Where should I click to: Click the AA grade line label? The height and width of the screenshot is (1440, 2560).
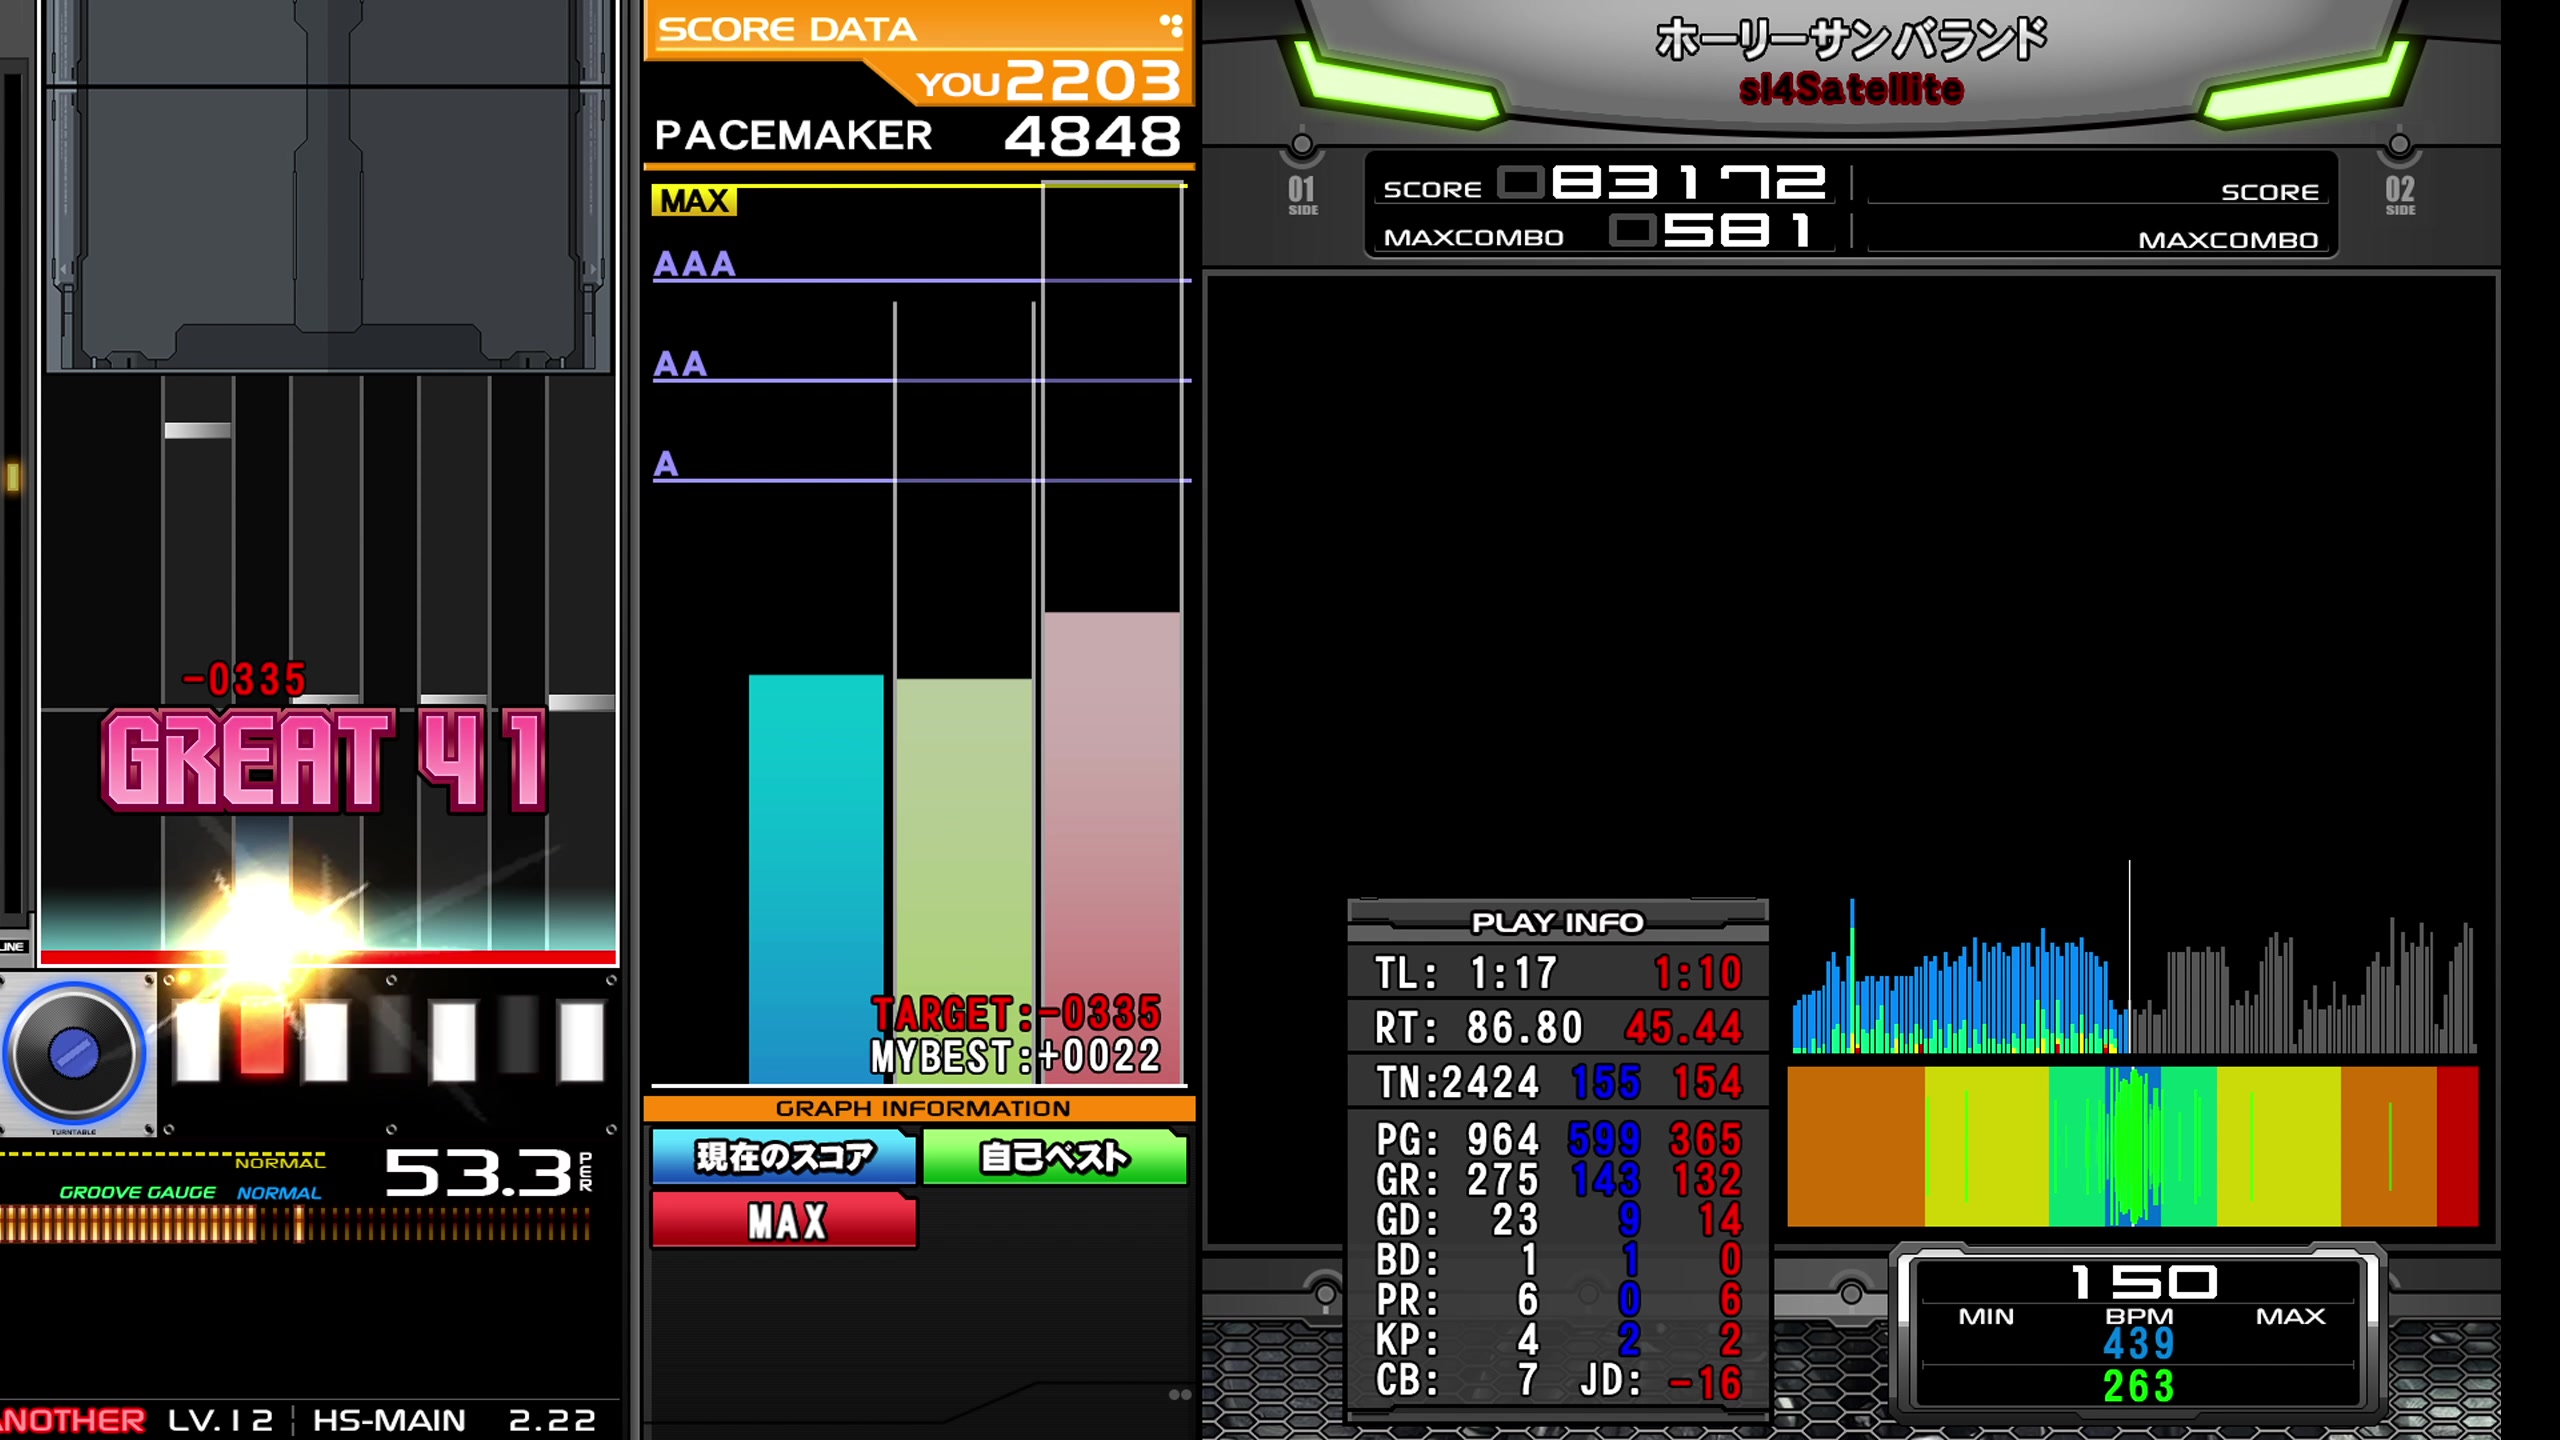[680, 364]
